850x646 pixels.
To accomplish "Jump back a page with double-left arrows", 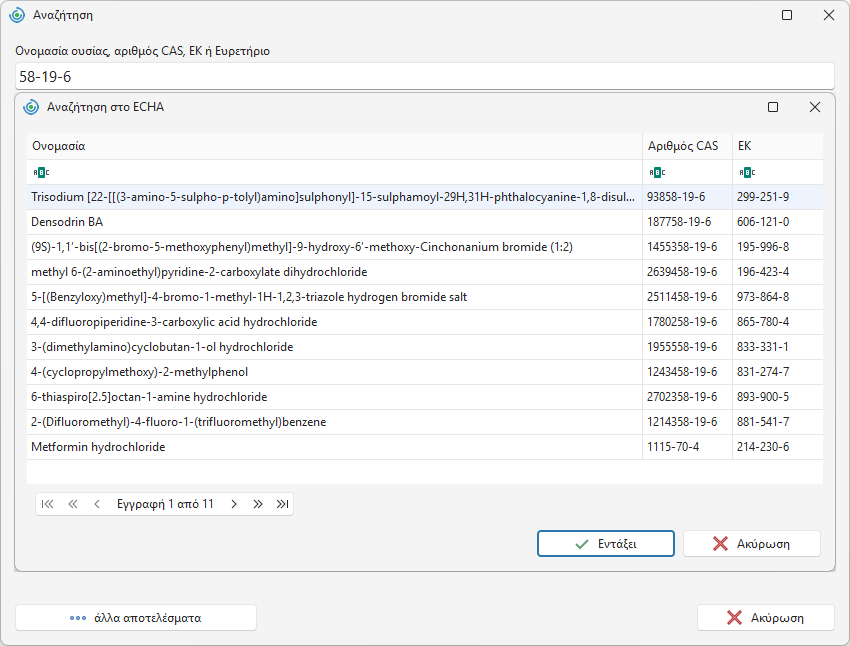I will click(x=73, y=504).
